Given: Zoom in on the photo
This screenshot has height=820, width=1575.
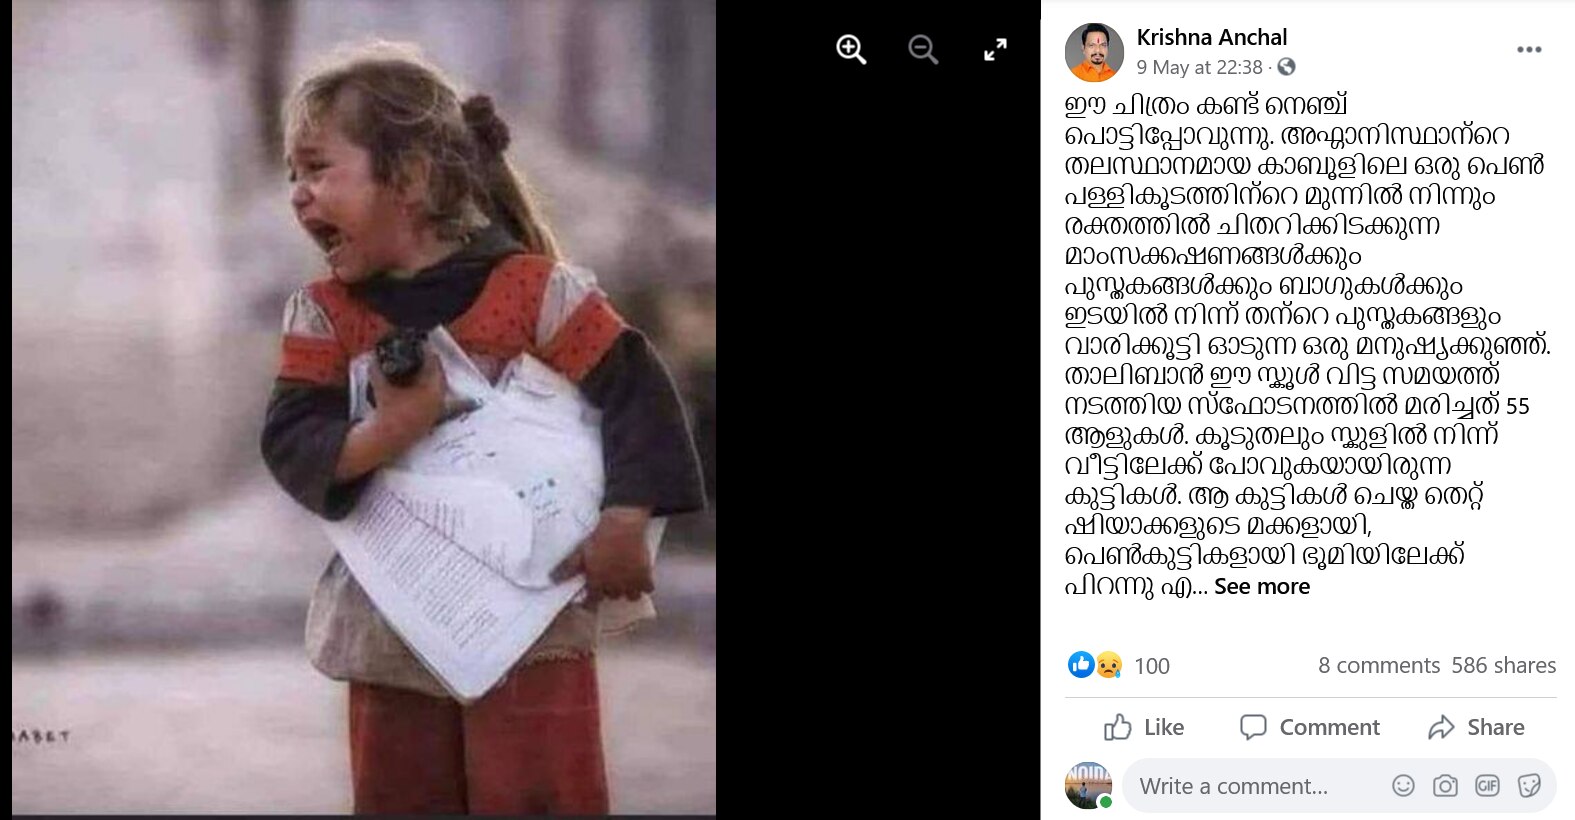Looking at the screenshot, I should 851,49.
